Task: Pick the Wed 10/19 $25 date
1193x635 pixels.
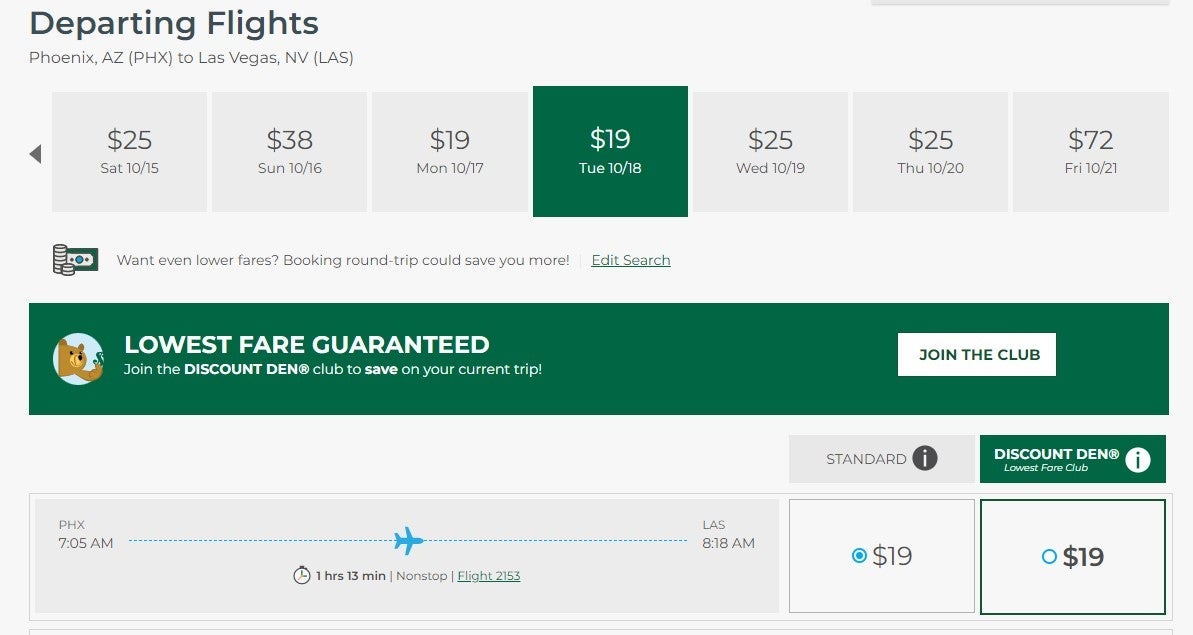Action: tap(770, 152)
